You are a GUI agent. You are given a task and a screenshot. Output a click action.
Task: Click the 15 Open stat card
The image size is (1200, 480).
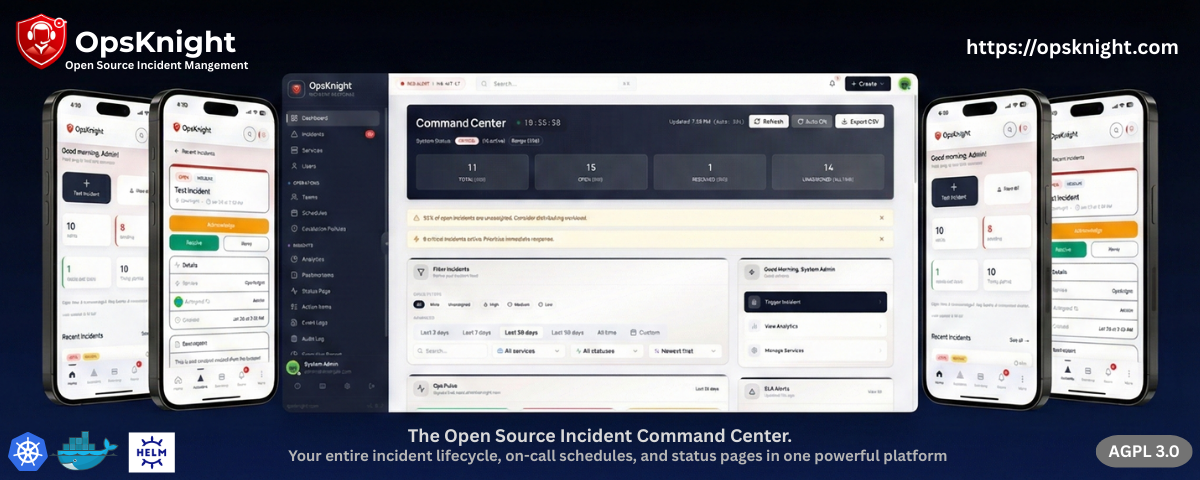coord(591,173)
